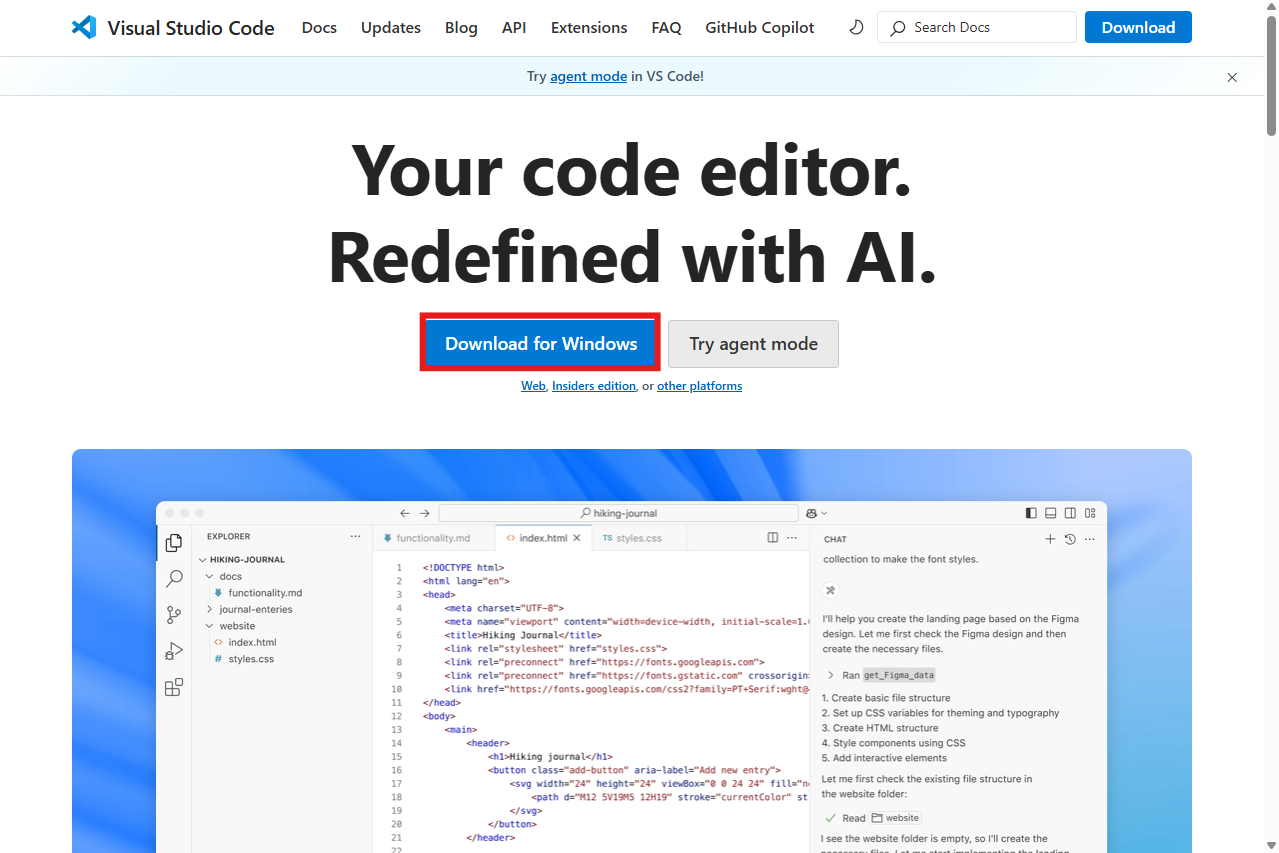
Task: Click the tools icon in chat message
Action: point(830,590)
